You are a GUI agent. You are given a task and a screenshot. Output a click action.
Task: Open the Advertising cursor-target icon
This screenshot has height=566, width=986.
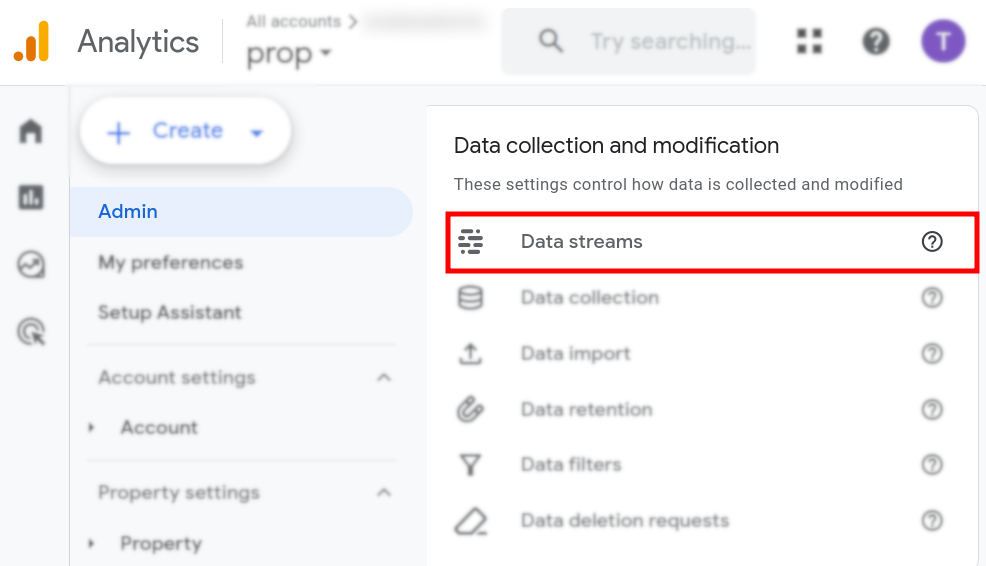[31, 331]
